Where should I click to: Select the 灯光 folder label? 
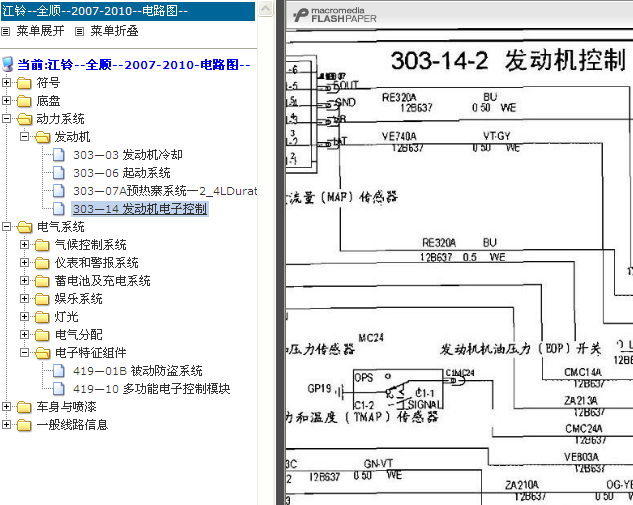tap(66, 316)
